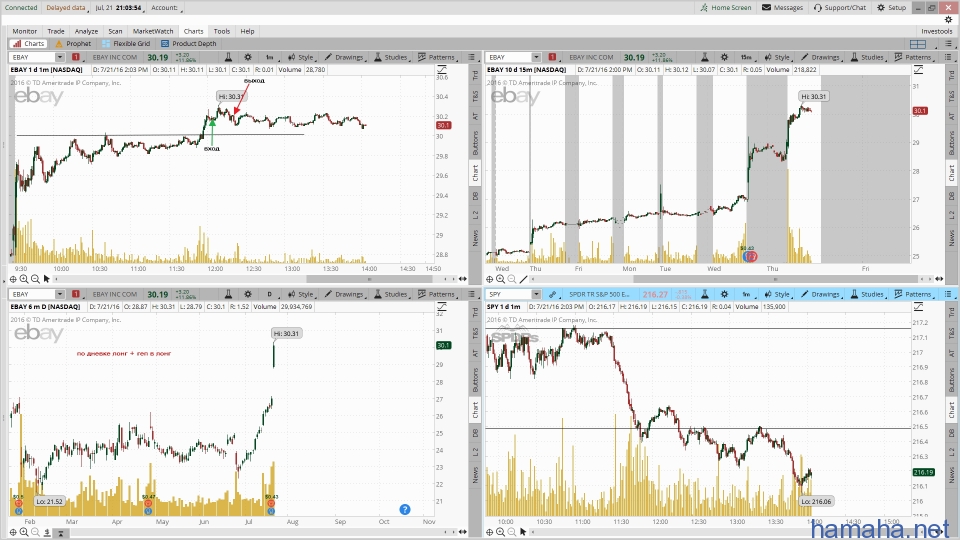
Task: Open Messages in the top bar
Action: [782, 7]
